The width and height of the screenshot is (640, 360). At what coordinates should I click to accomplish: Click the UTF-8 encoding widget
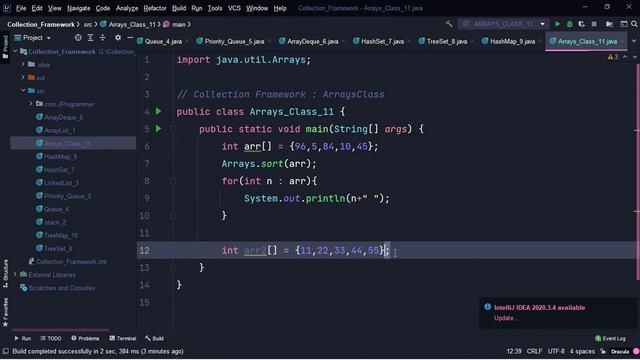click(x=556, y=351)
